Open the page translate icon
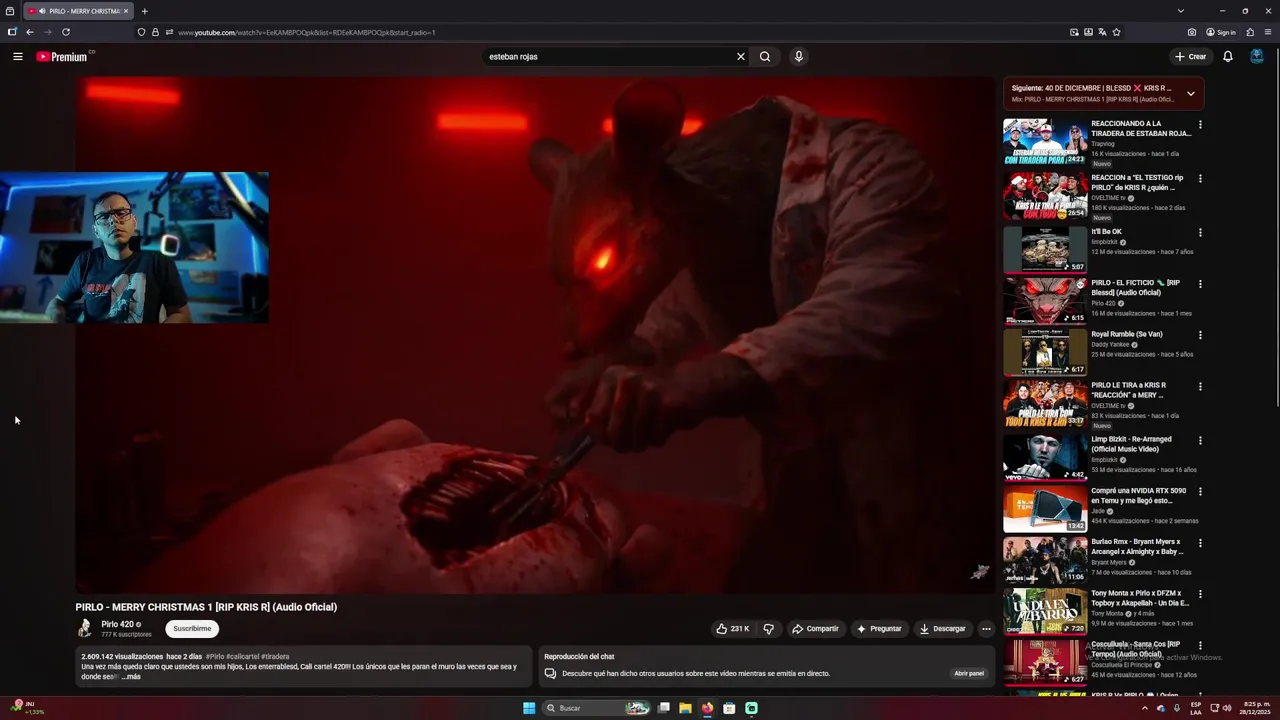This screenshot has height=720, width=1280. (1102, 32)
